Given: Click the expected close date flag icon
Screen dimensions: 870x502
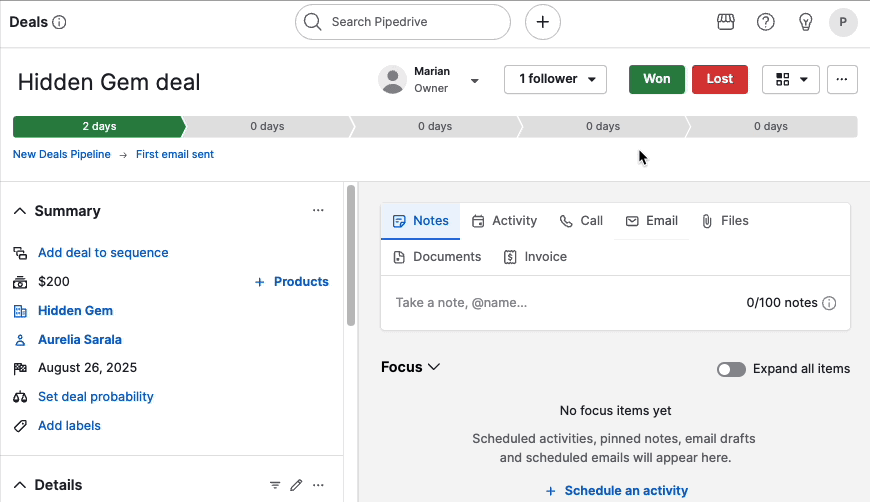Looking at the screenshot, I should [20, 368].
